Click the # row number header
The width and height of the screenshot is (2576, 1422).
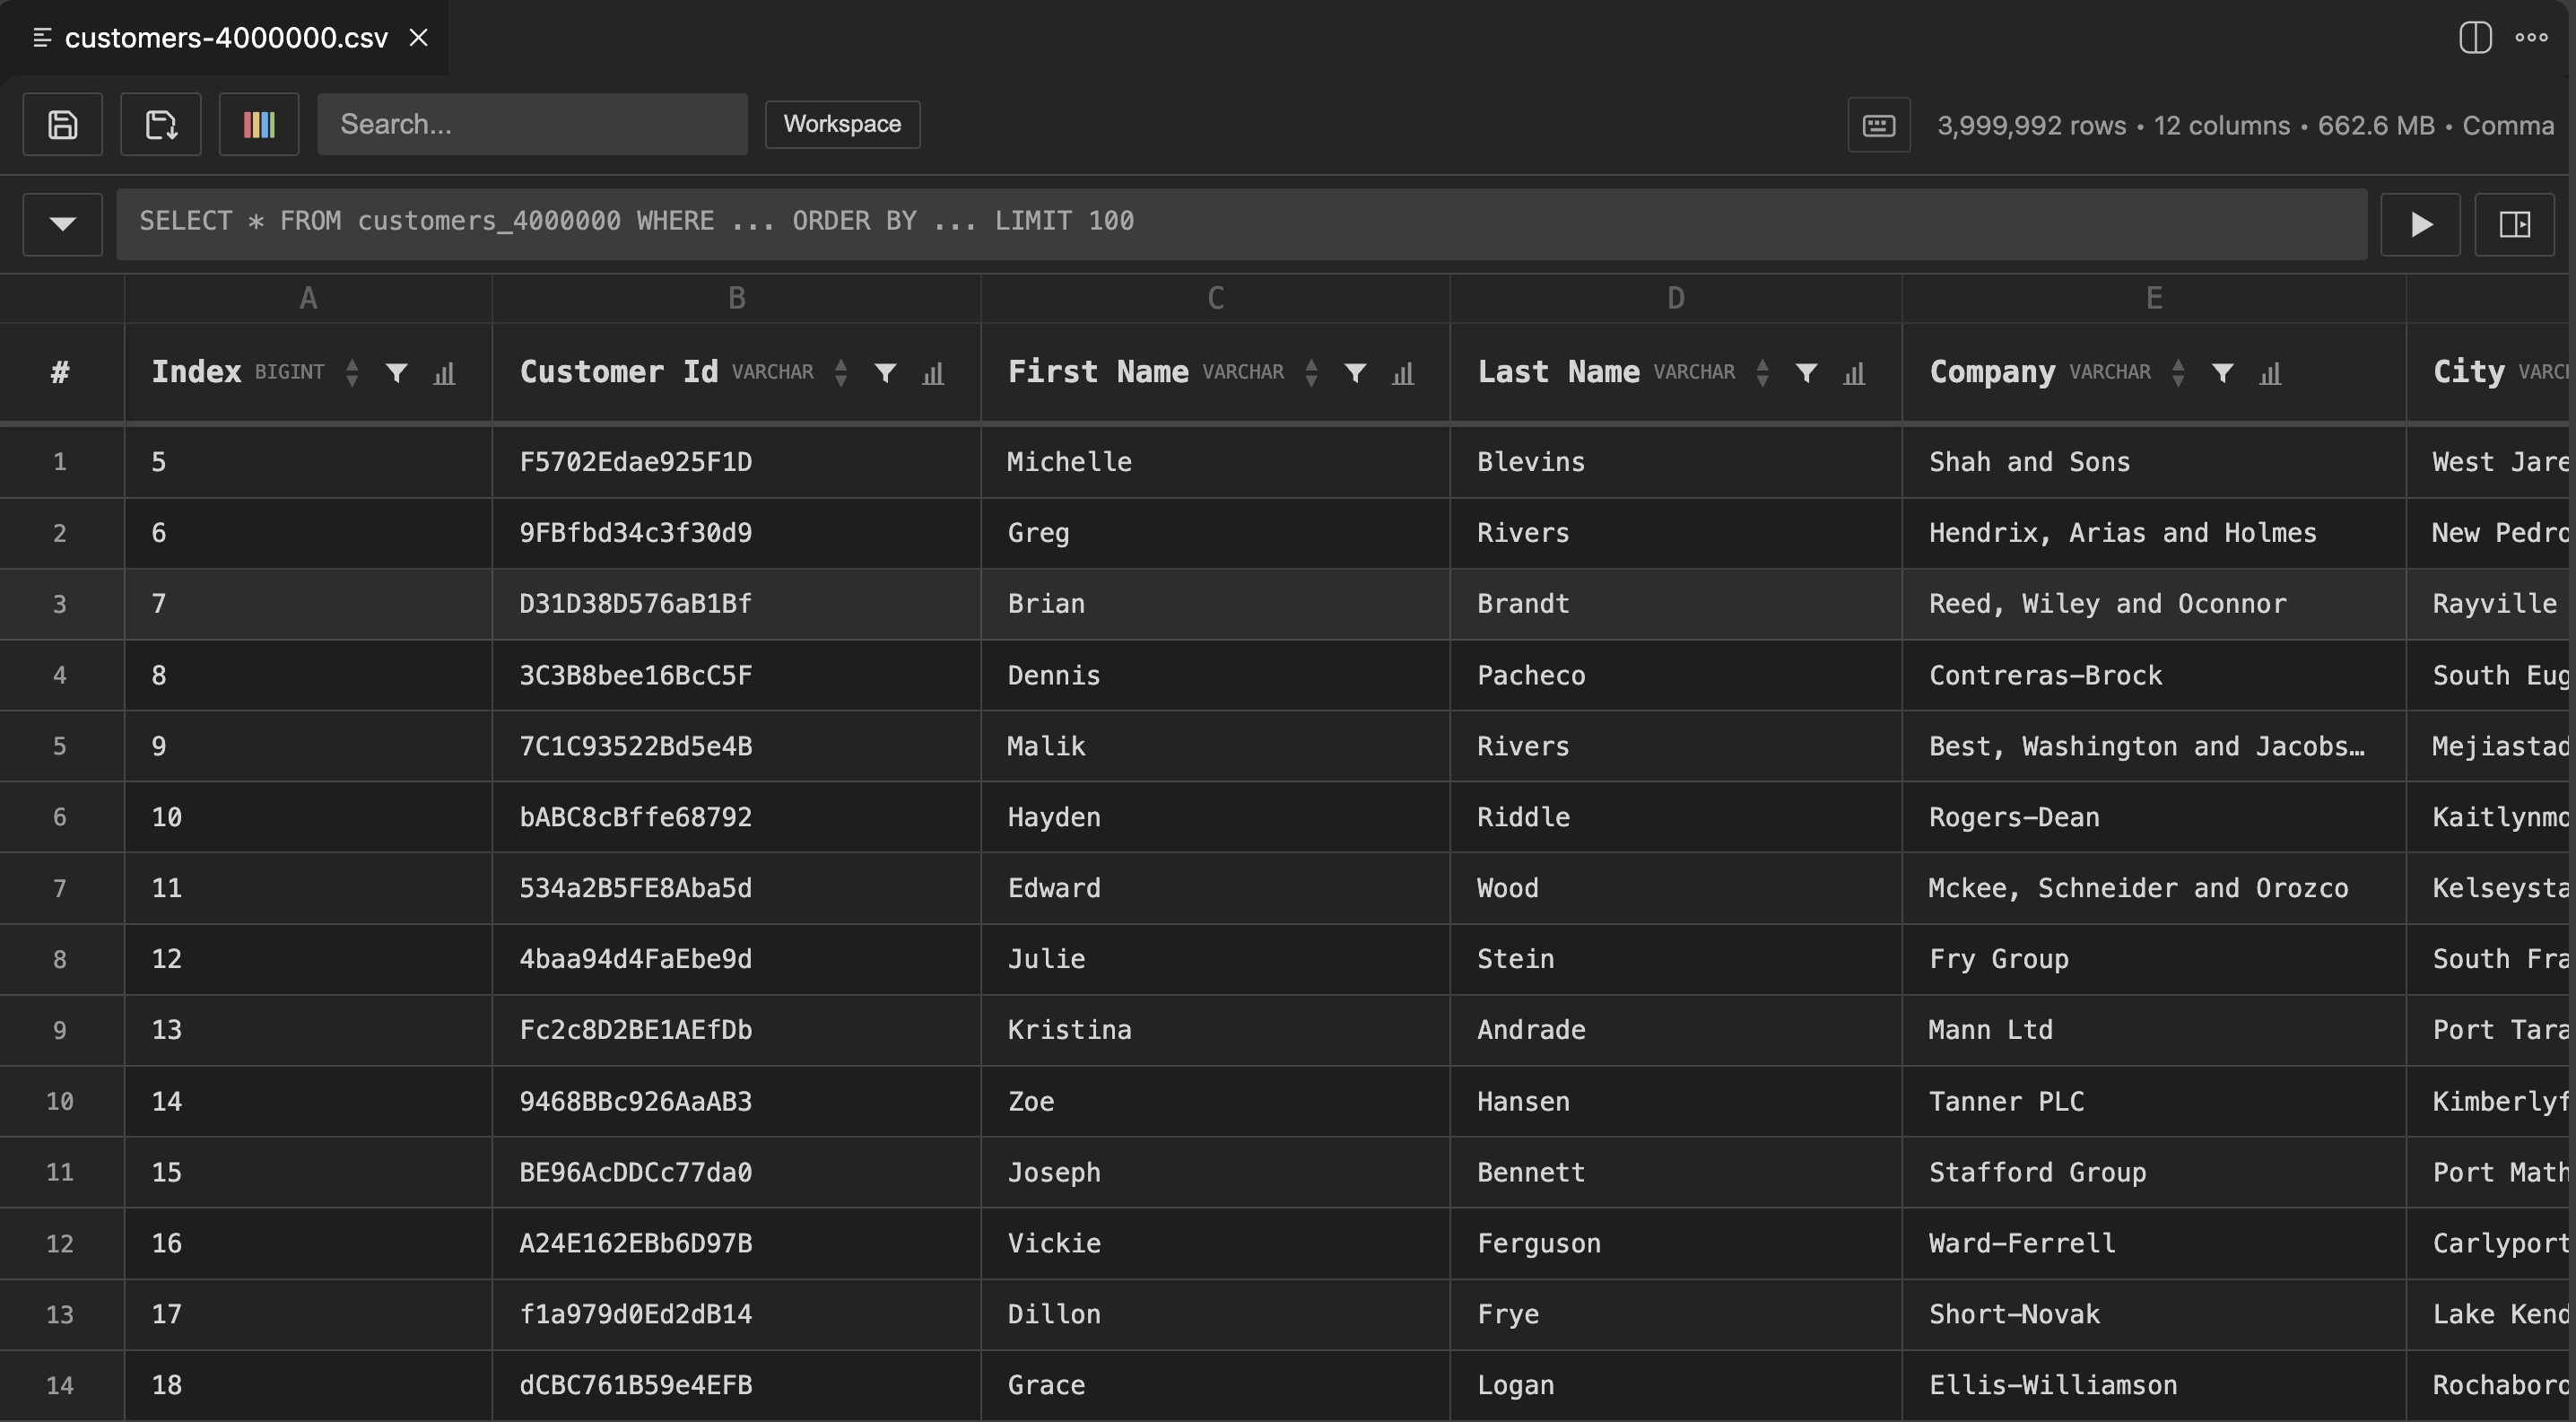coord(60,373)
